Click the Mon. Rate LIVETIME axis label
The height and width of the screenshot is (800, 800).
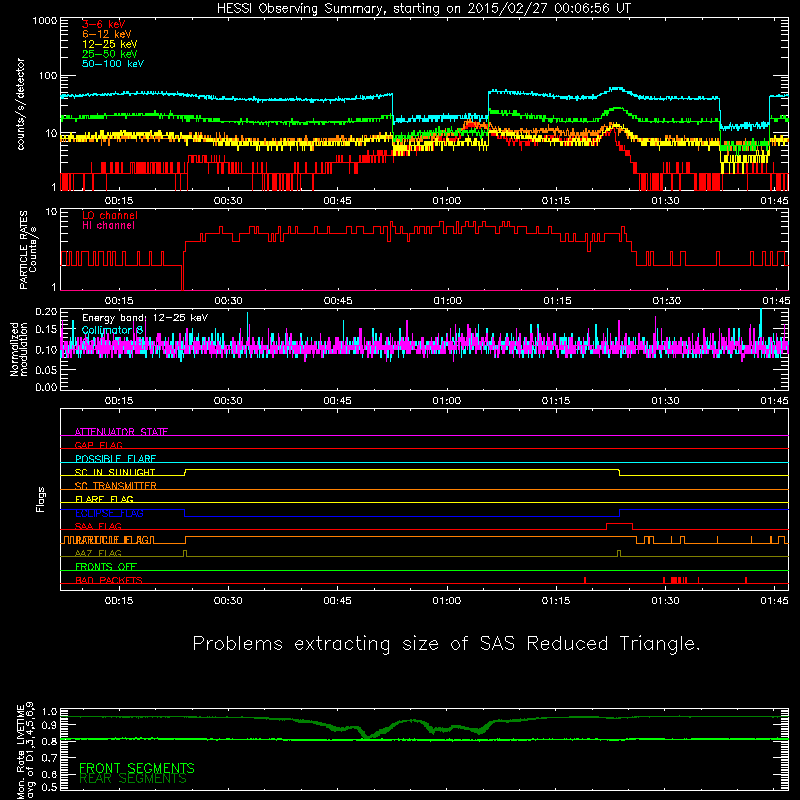(x=25, y=751)
